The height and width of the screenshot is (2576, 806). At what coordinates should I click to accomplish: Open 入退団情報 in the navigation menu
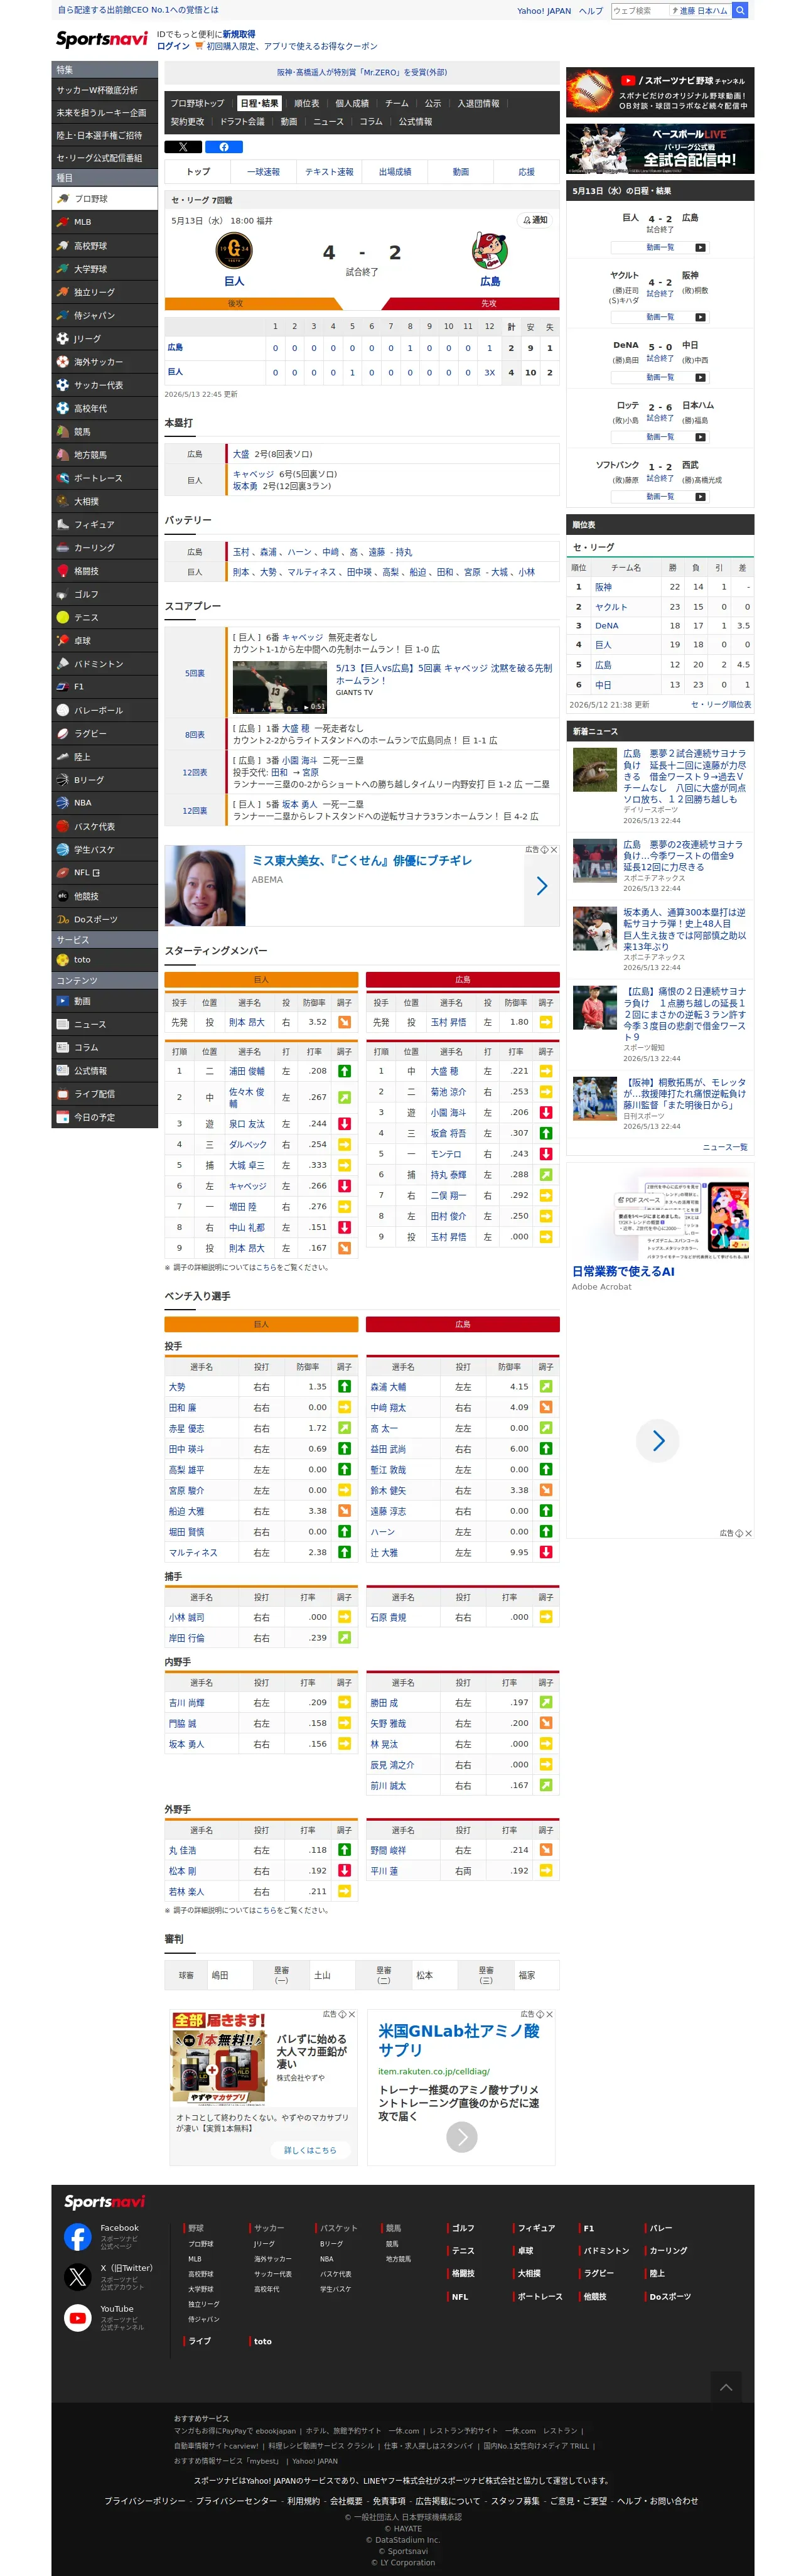click(478, 103)
